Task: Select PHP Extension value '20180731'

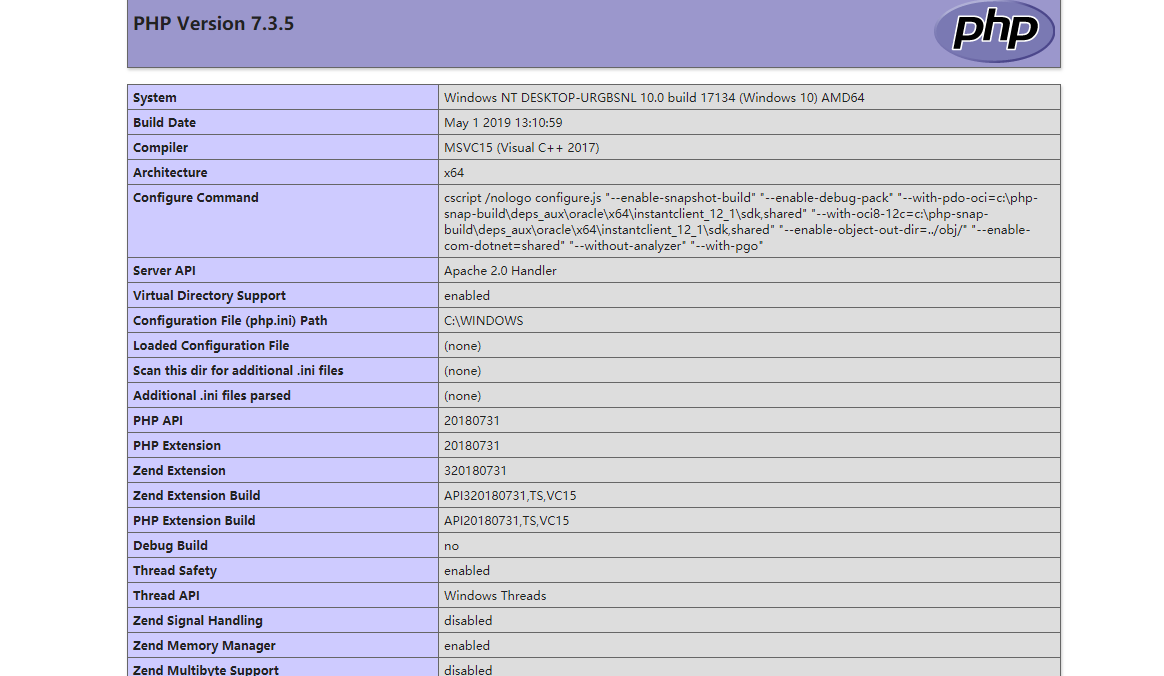Action: pyautogui.click(x=471, y=445)
